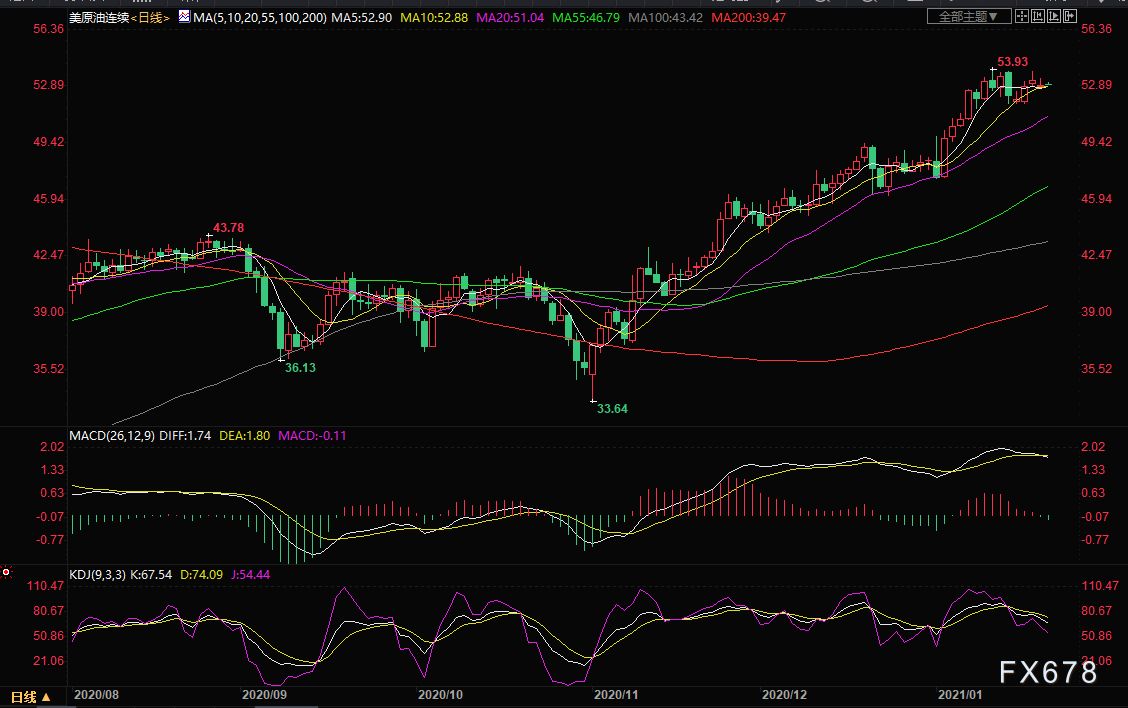Click the 53.93 high price label
Viewport: 1128px width, 708px height.
coord(1012,62)
